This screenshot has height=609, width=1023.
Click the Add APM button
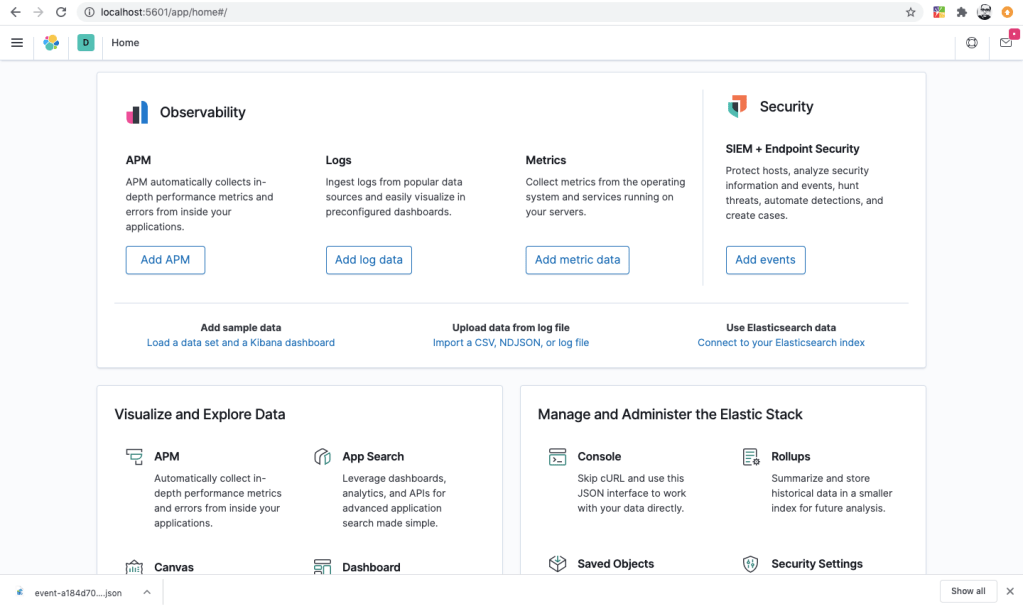pos(165,260)
